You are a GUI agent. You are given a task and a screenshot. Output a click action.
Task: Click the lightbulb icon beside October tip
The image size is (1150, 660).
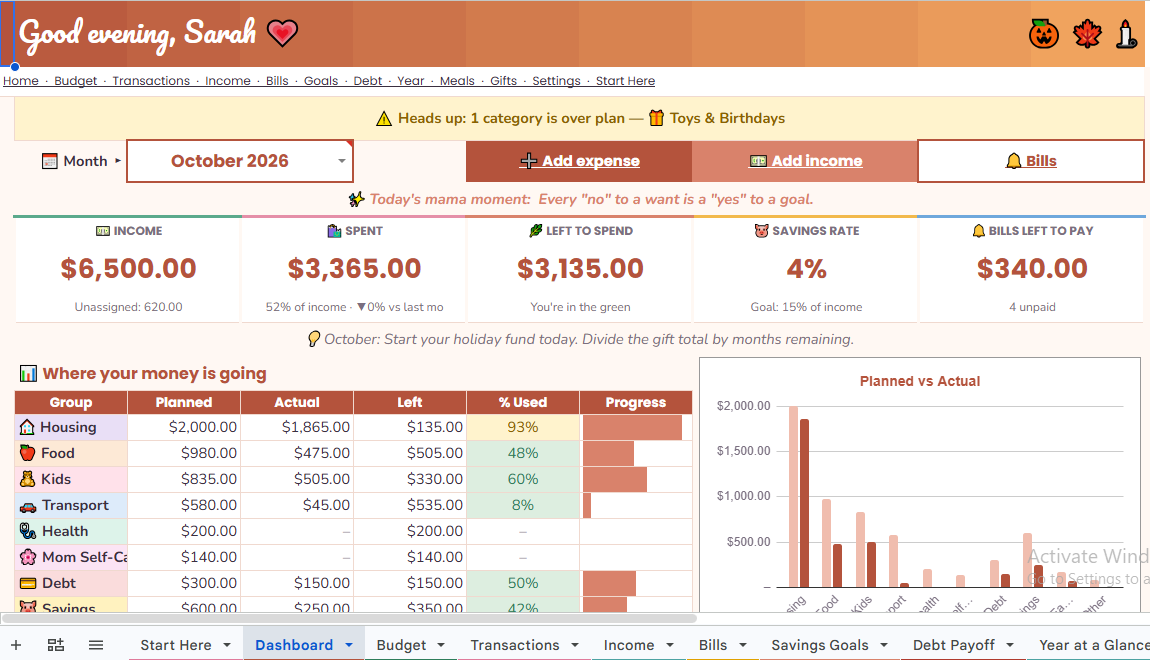point(313,339)
